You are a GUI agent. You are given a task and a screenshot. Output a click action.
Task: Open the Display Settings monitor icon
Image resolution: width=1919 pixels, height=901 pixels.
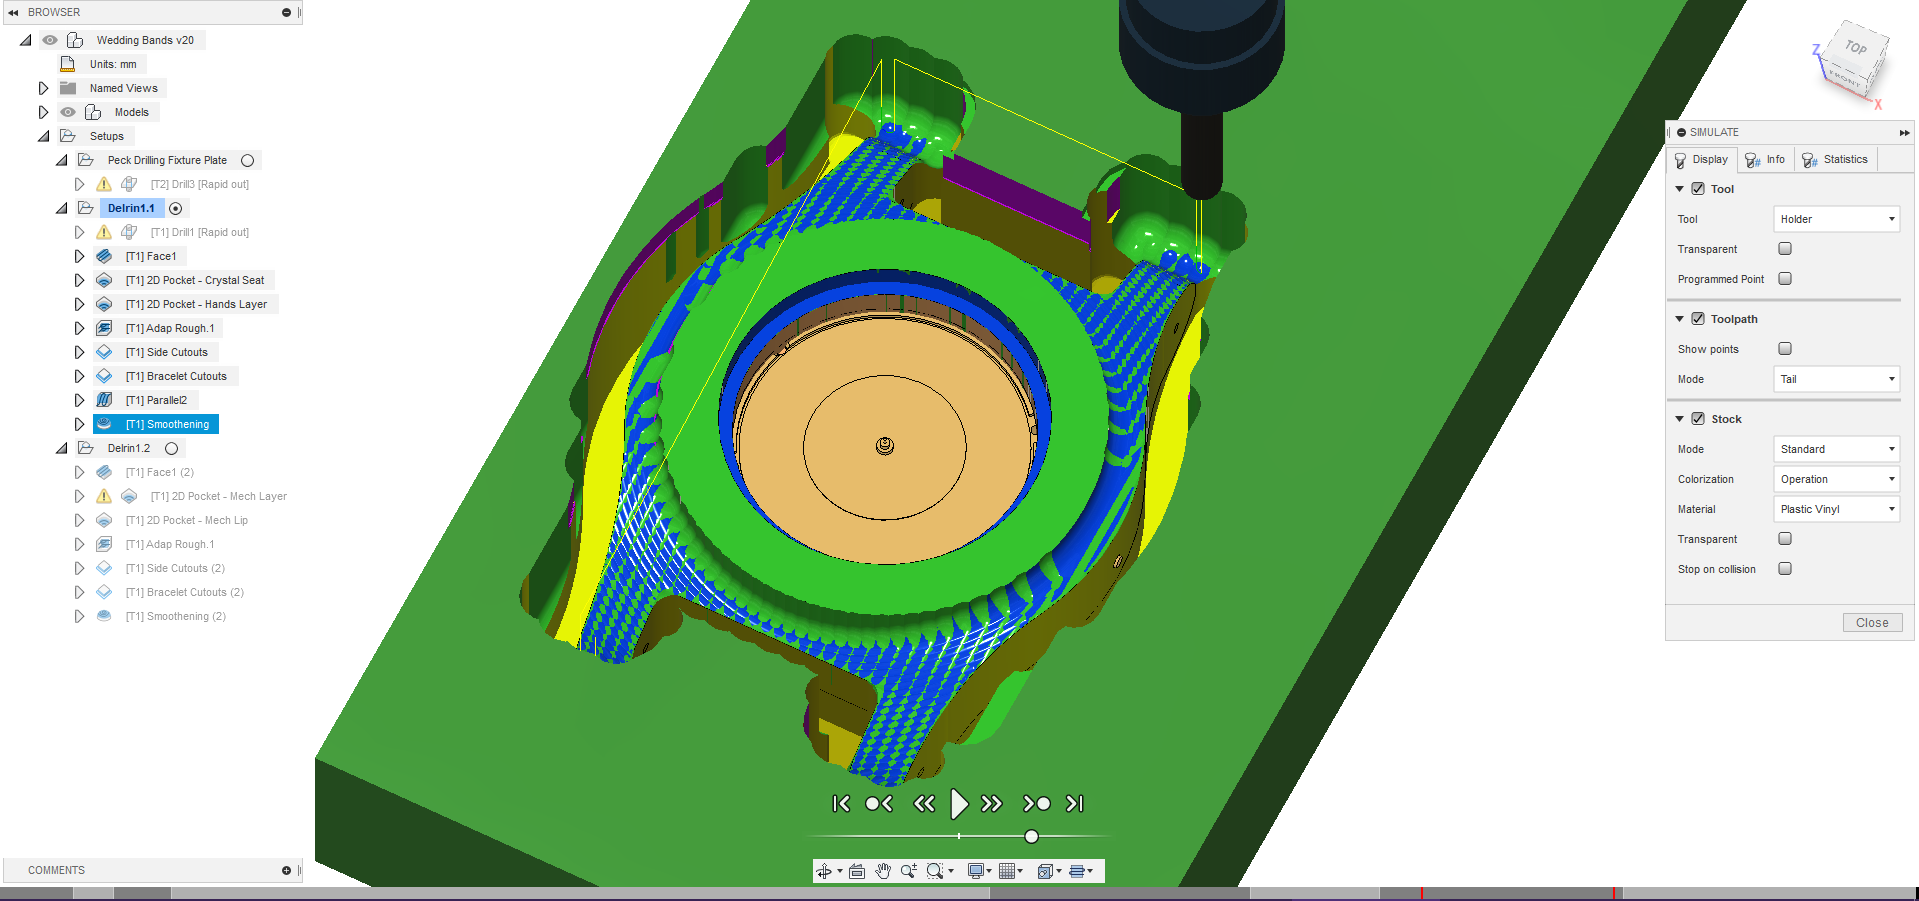977,871
